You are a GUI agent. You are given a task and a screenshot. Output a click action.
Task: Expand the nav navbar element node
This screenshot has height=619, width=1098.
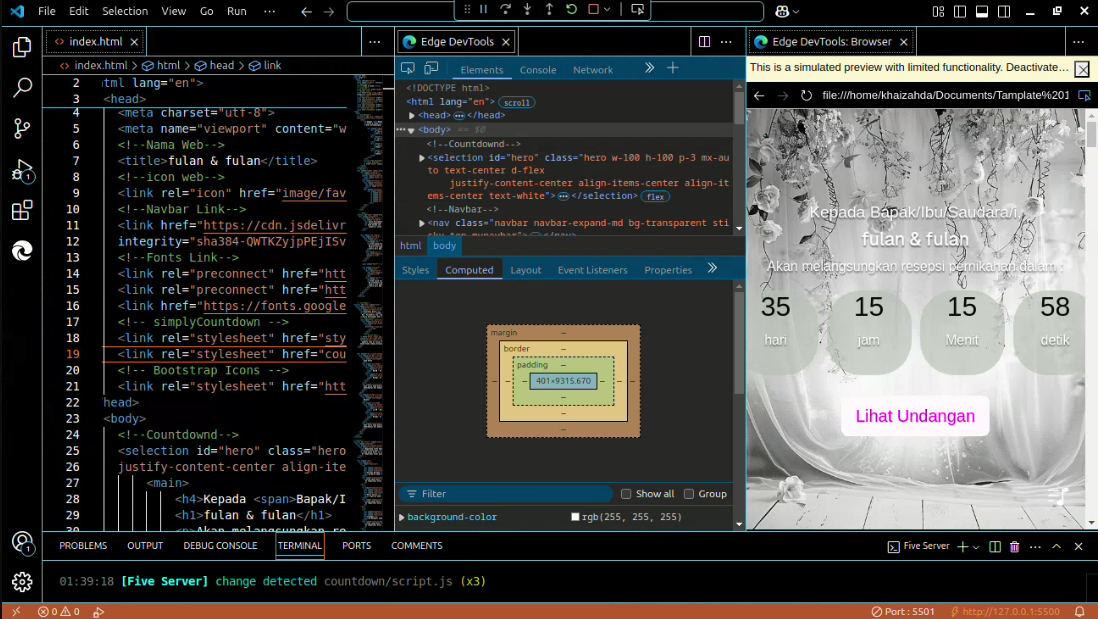pyautogui.click(x=421, y=223)
